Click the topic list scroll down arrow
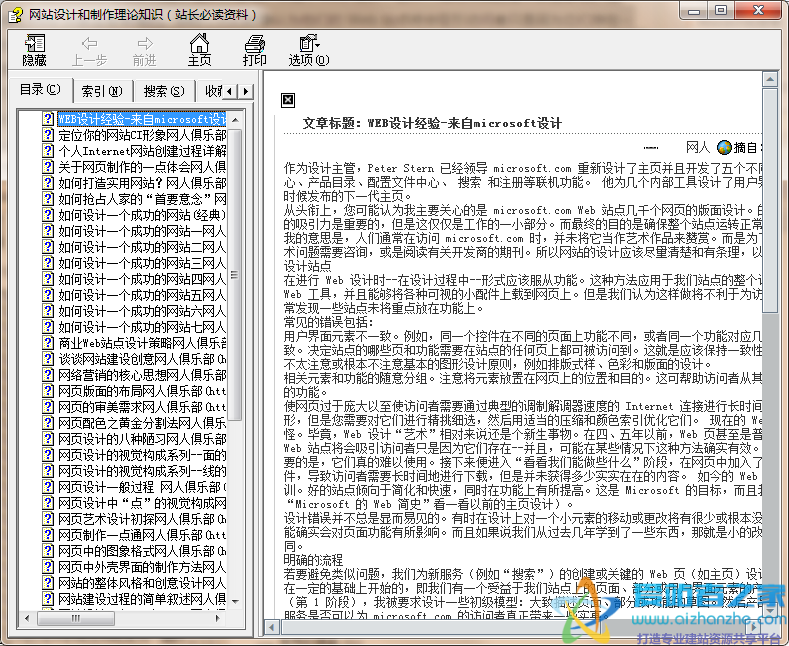Image resolution: width=789 pixels, height=646 pixels. 235,601
